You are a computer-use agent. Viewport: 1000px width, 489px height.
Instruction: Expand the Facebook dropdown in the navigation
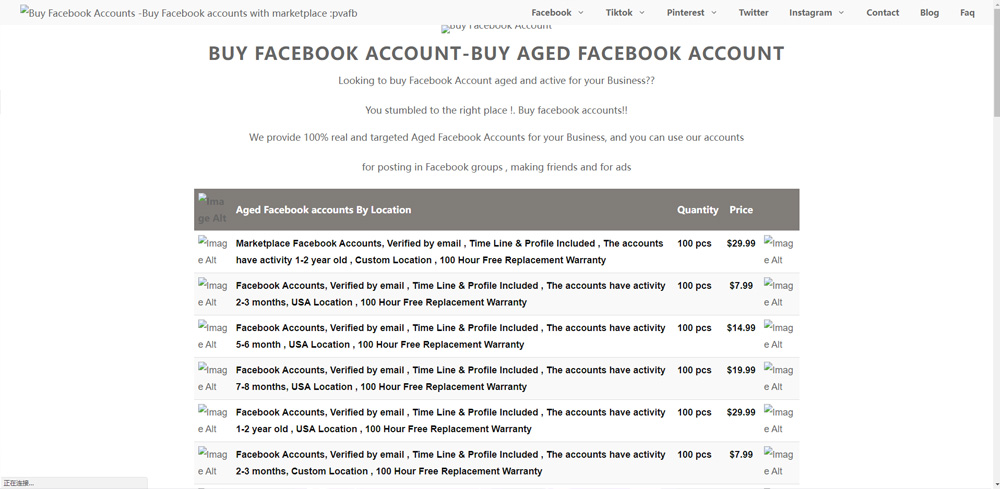(557, 13)
